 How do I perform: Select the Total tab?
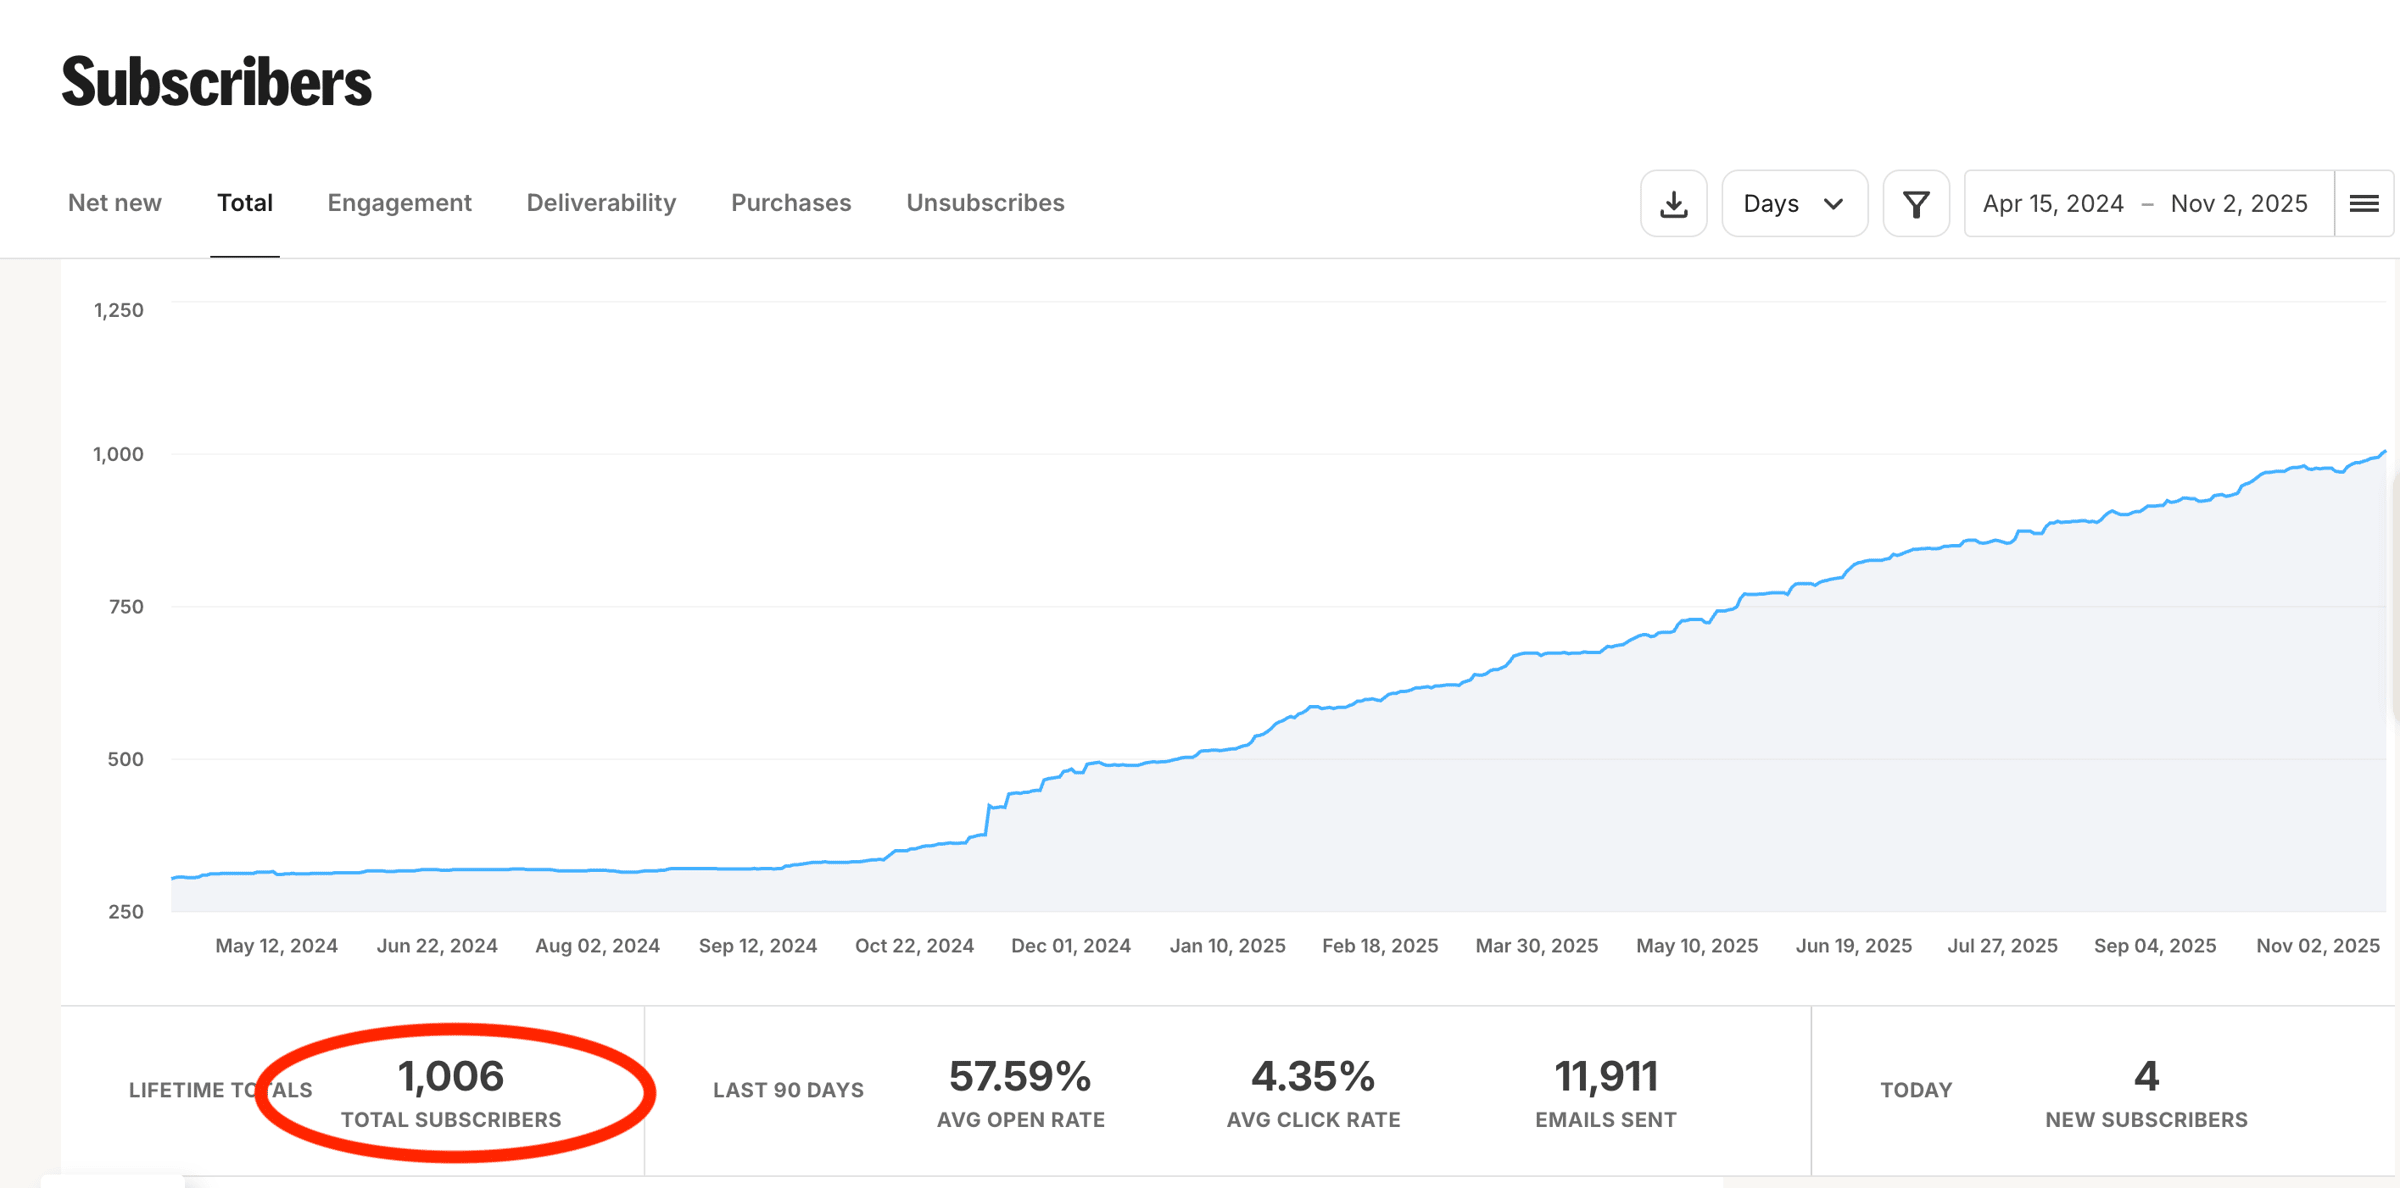point(245,203)
